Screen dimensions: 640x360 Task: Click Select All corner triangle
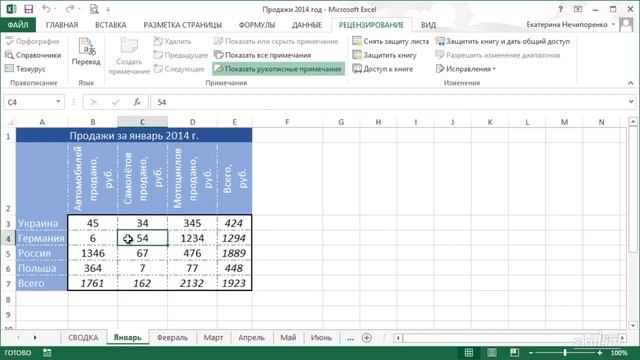click(10, 122)
